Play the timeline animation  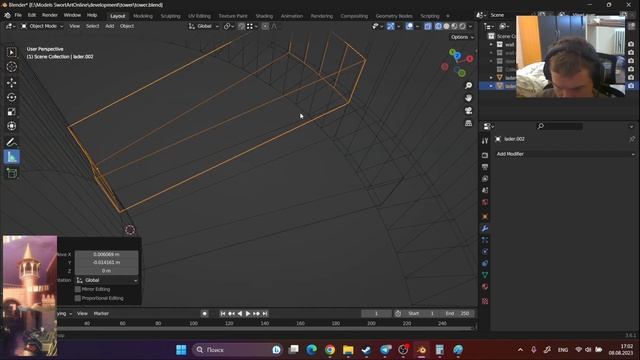point(248,313)
